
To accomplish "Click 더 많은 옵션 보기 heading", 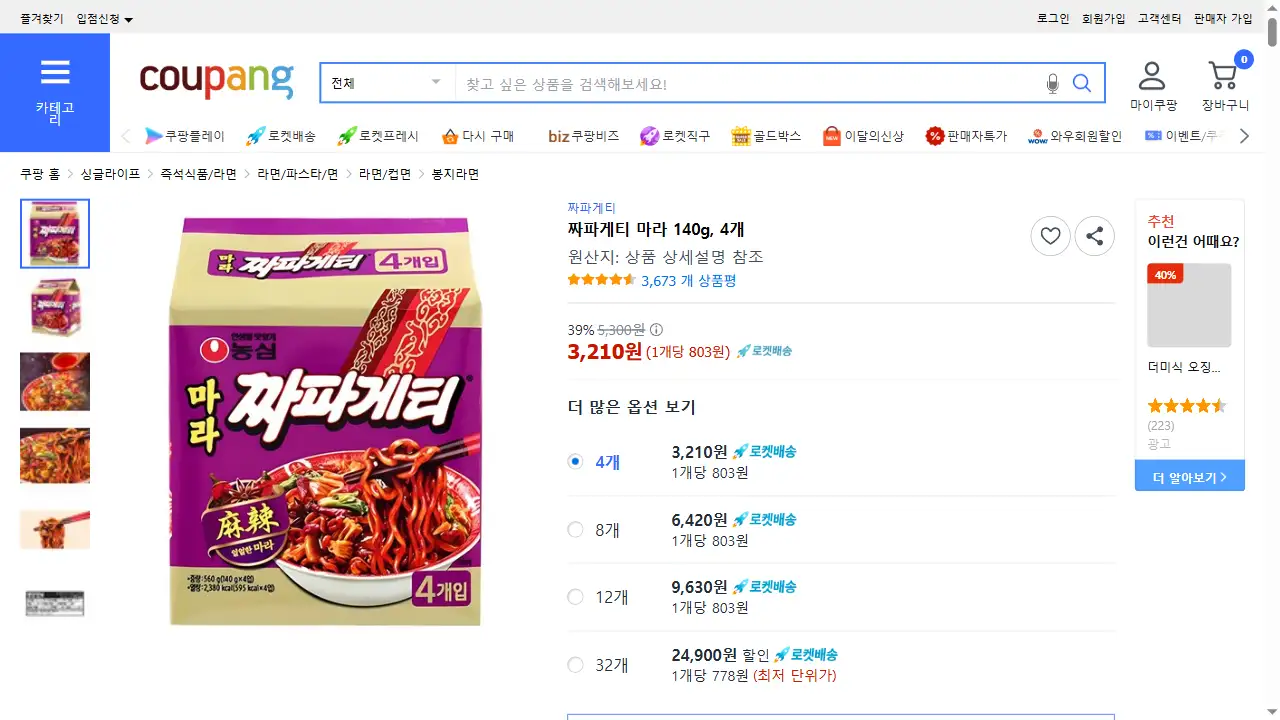I will click(631, 407).
